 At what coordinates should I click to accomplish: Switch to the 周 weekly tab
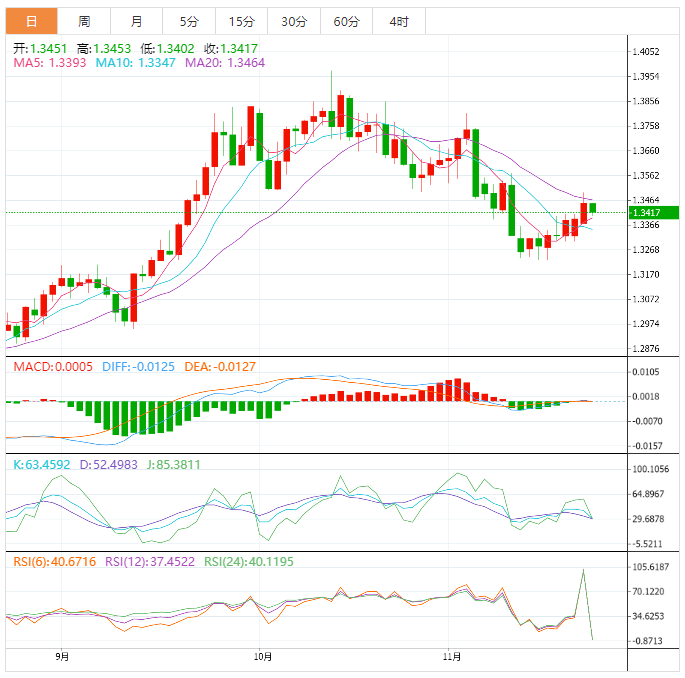click(x=84, y=21)
